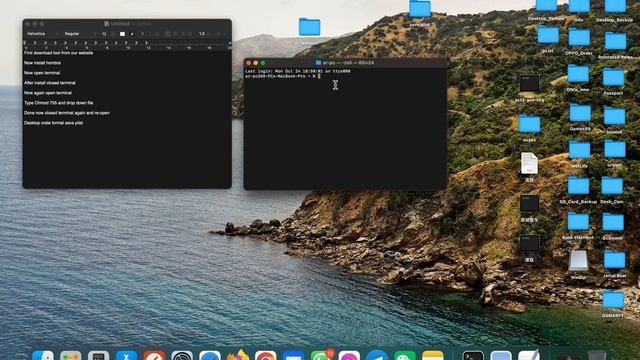Click the line 'Now again open terminal'
Image resolution: width=640 pixels, height=360 pixels.
coord(48,93)
